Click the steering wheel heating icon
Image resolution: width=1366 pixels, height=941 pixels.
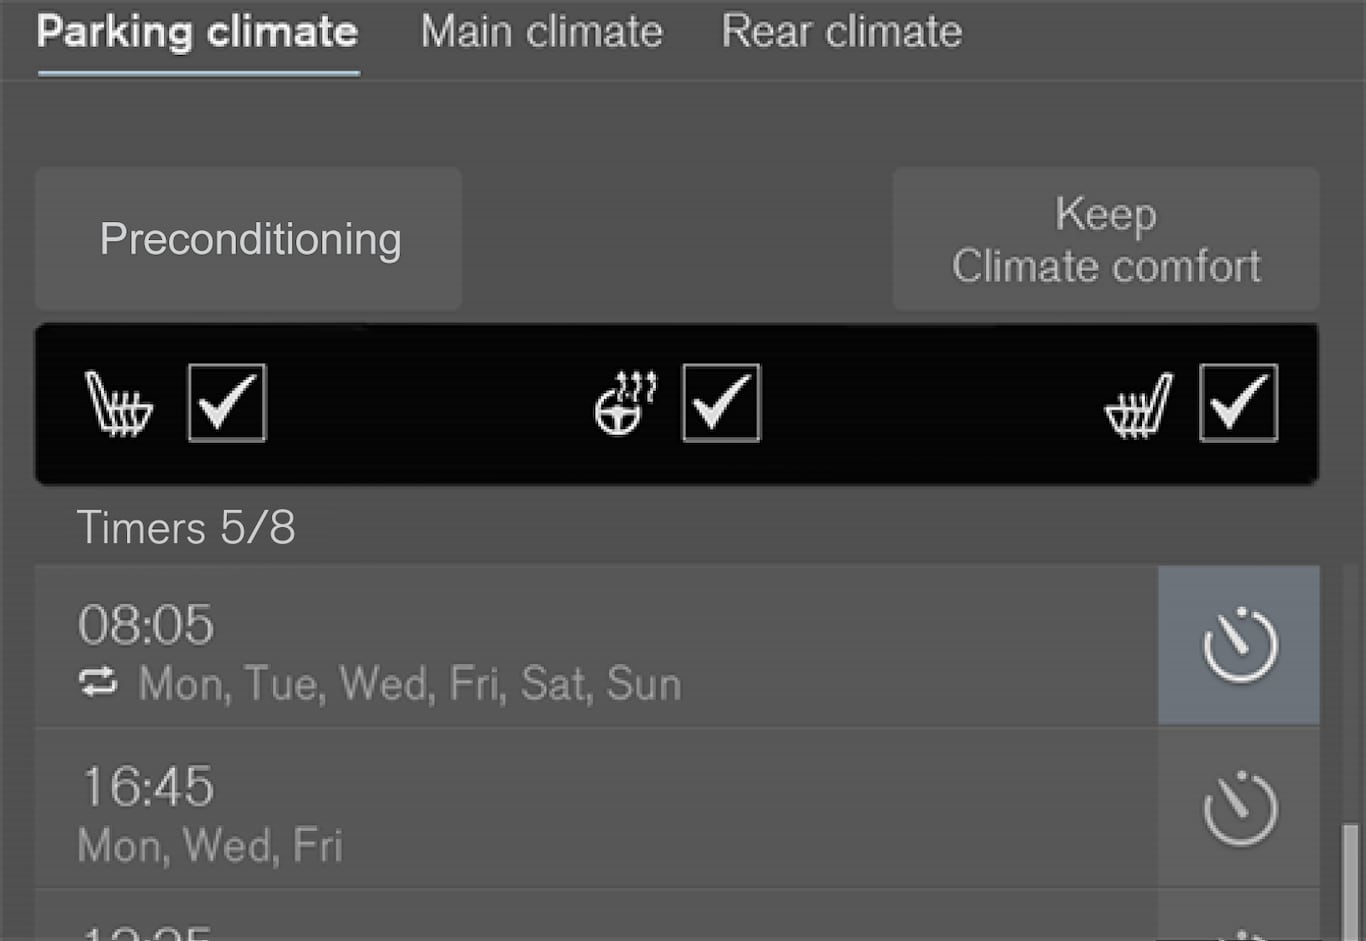click(x=625, y=403)
